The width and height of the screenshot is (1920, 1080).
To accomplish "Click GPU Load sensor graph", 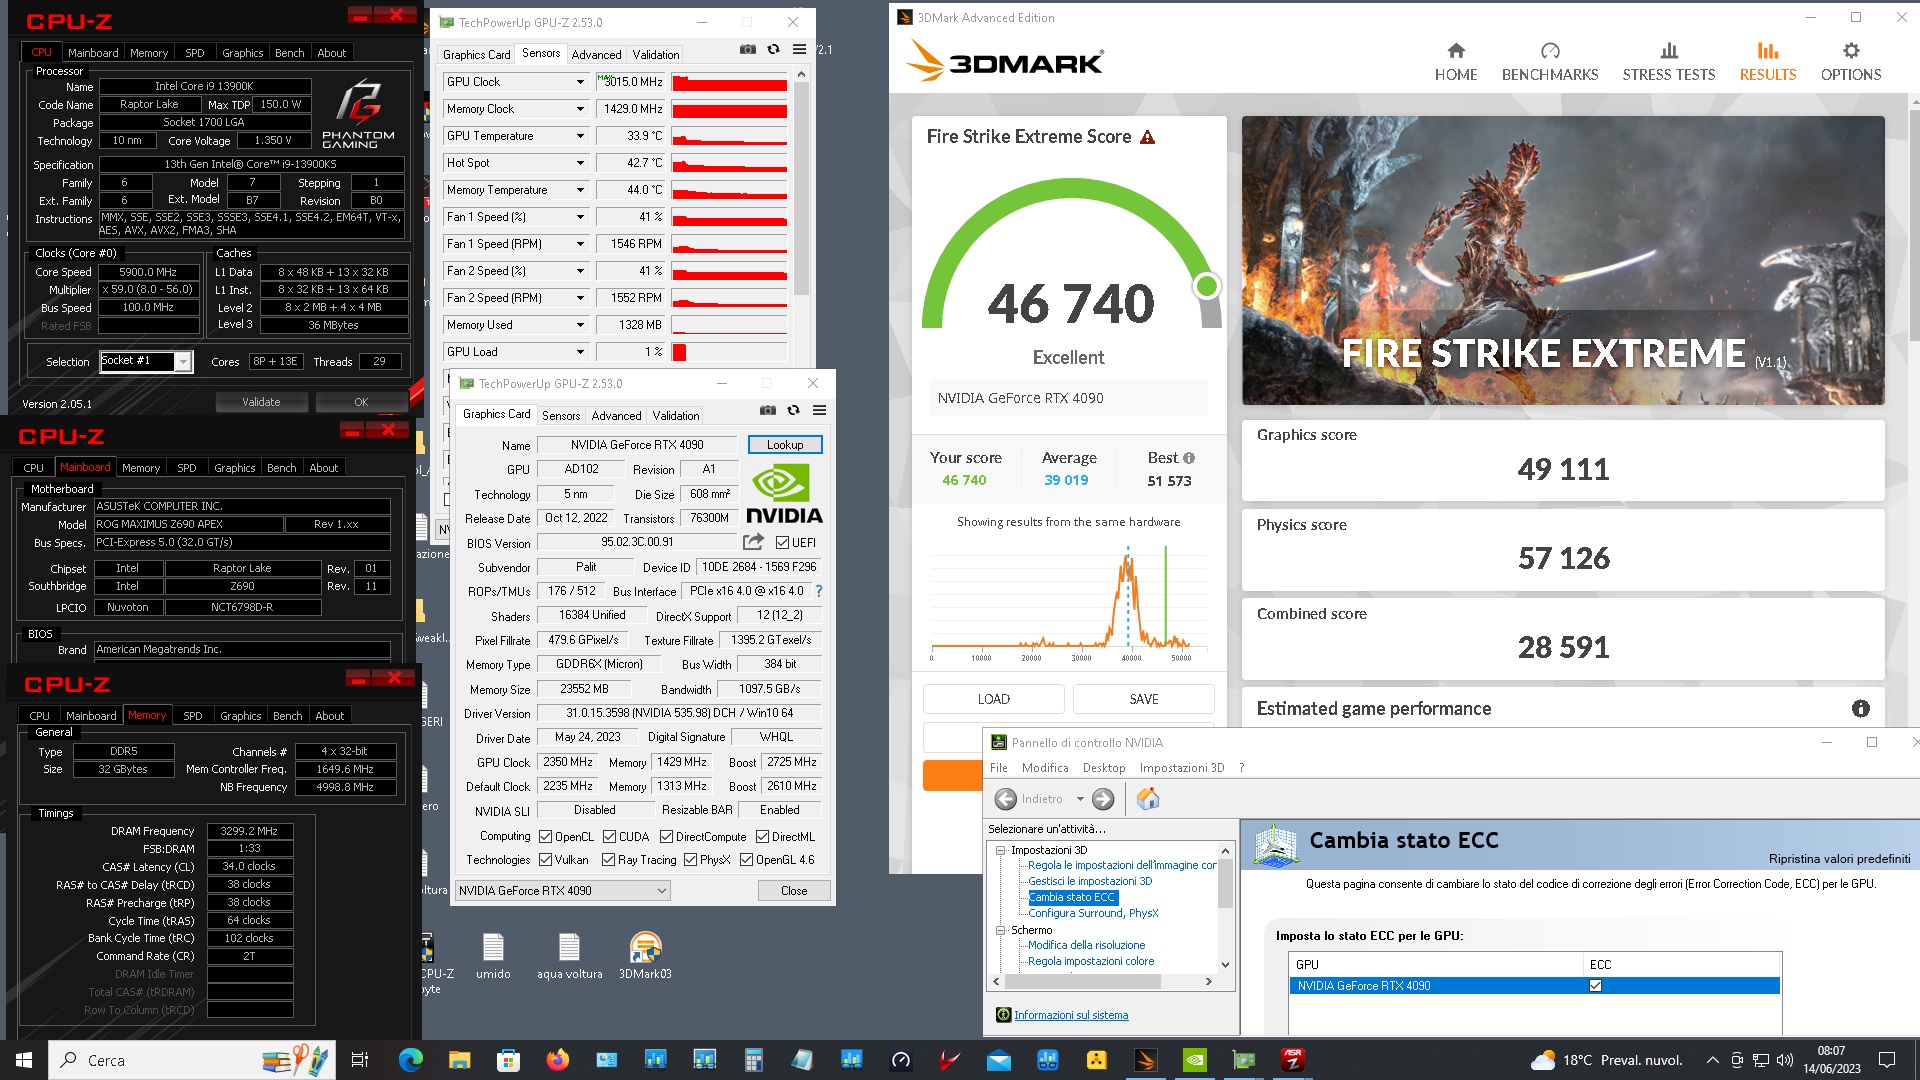I will tap(729, 352).
